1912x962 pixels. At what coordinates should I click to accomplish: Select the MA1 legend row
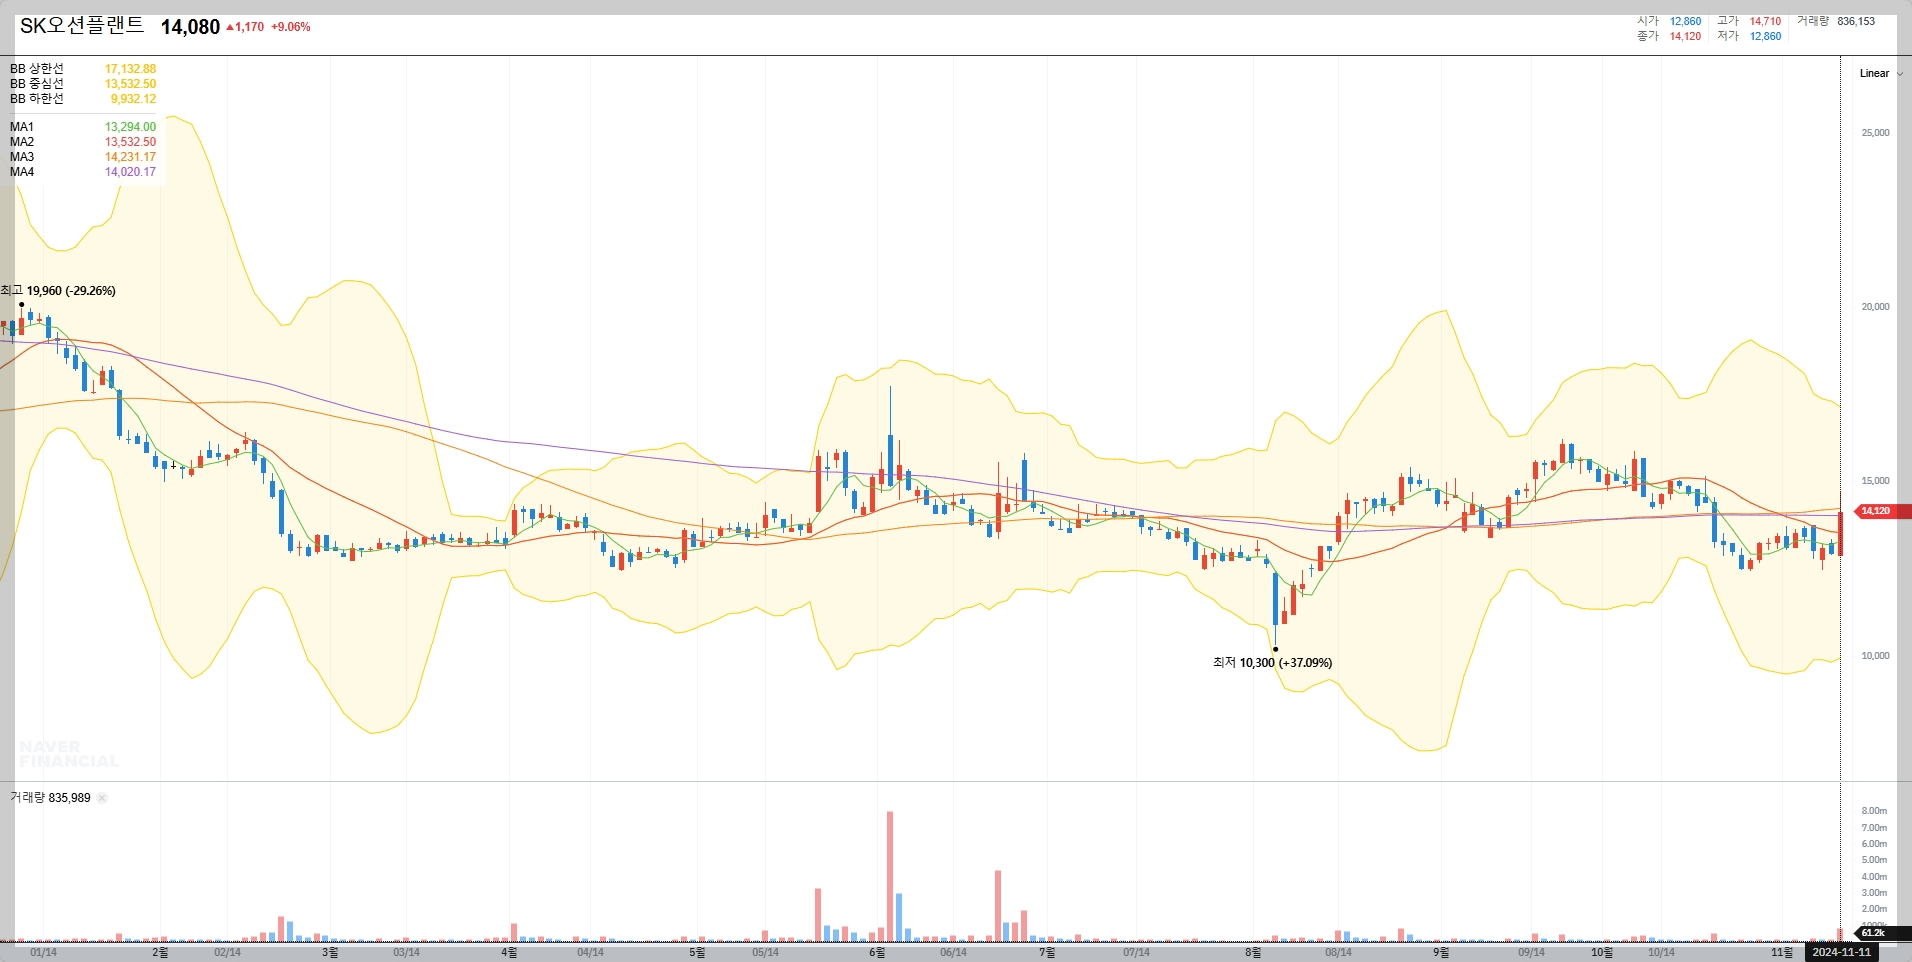point(83,127)
